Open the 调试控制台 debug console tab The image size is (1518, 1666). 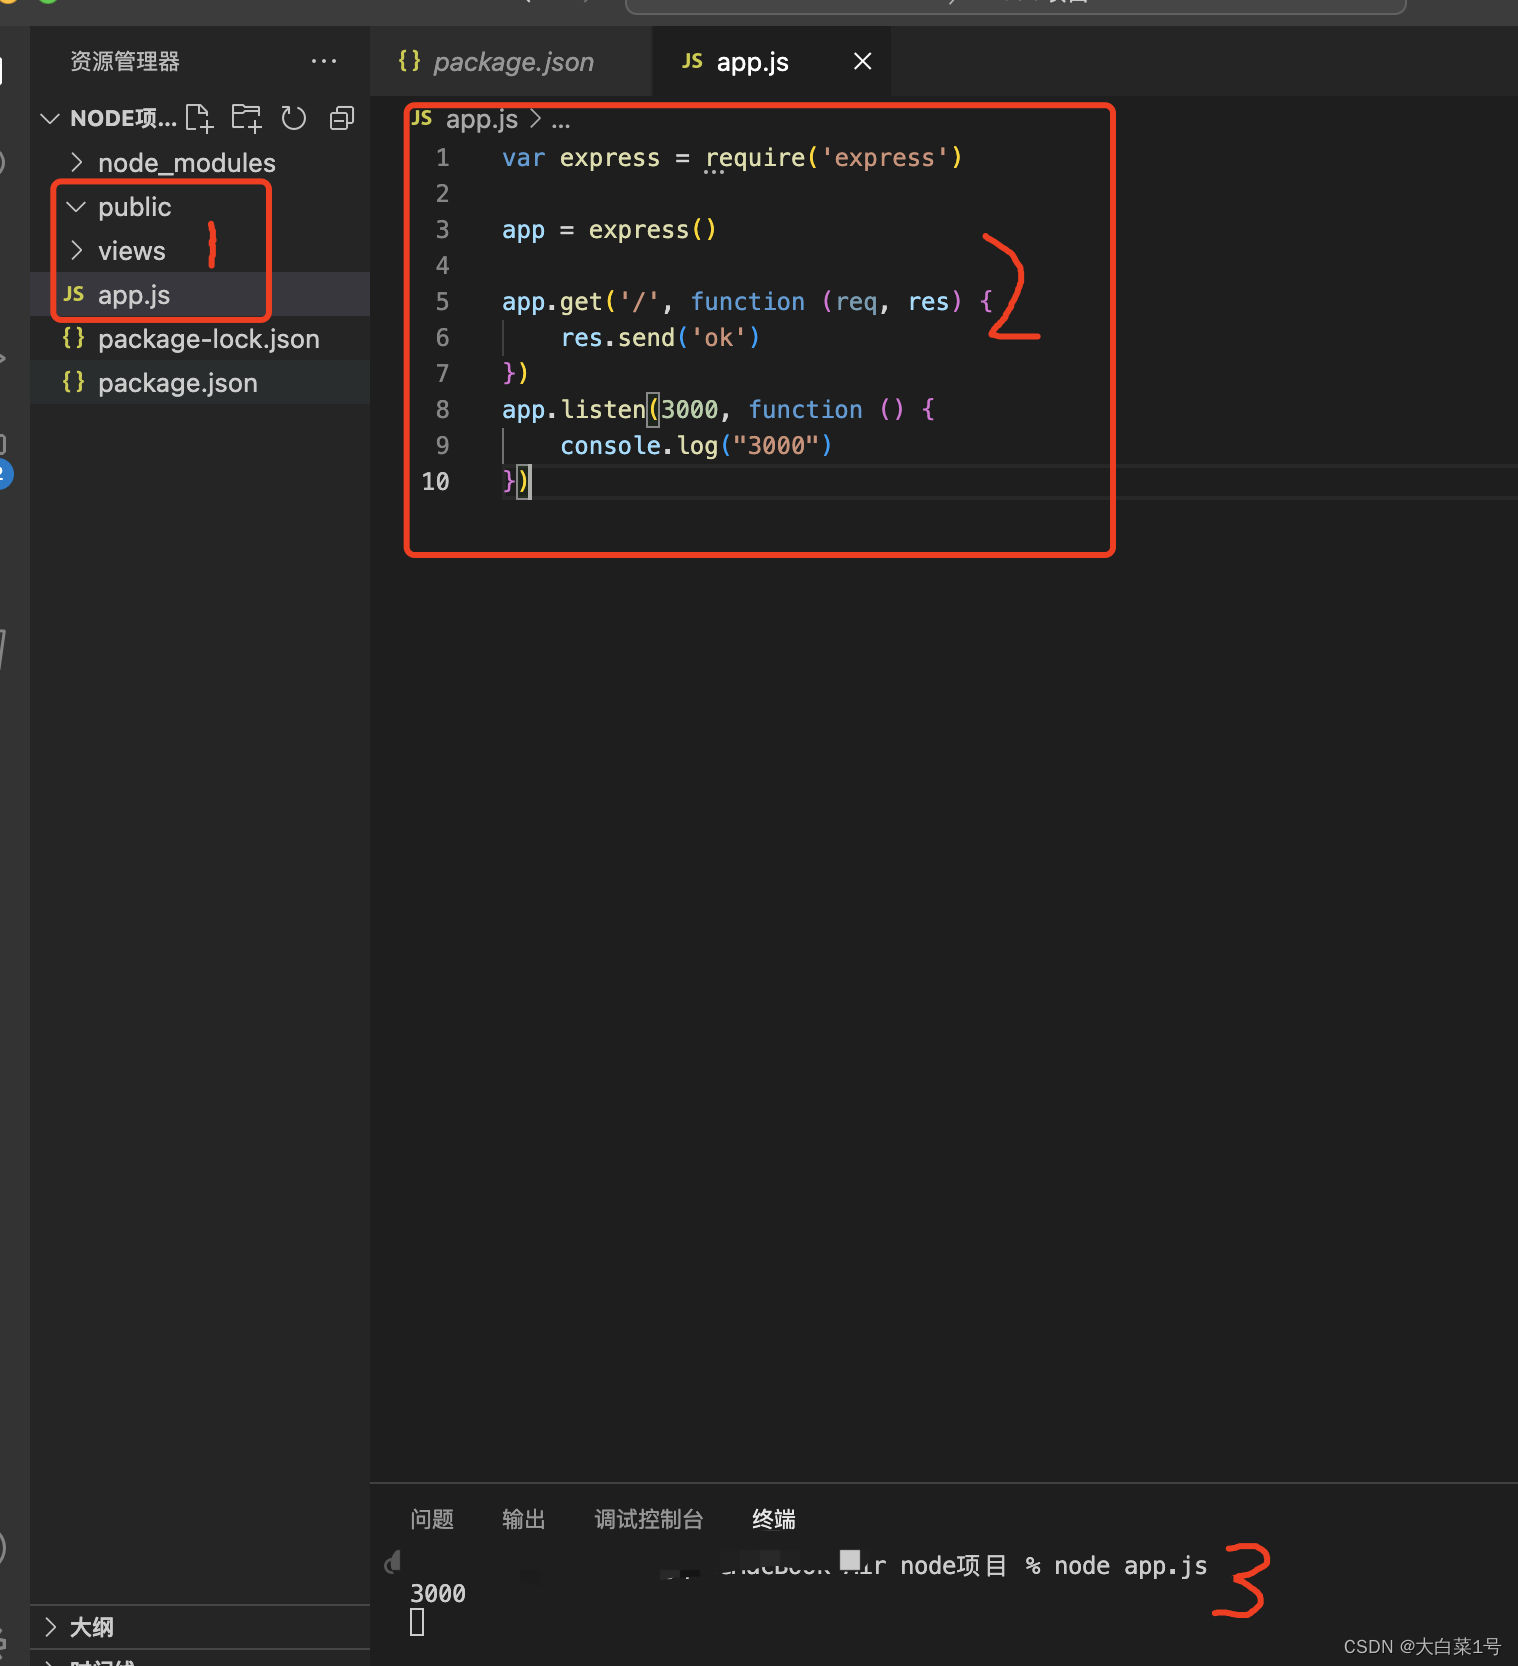coord(649,1520)
